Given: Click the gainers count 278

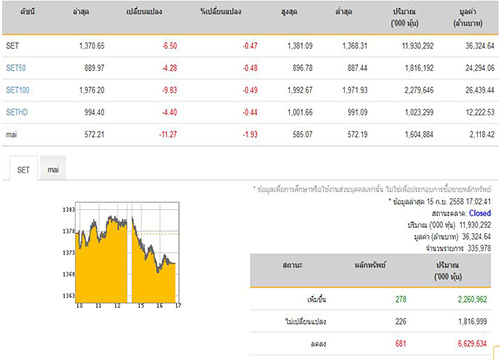Looking at the screenshot, I should tap(401, 299).
